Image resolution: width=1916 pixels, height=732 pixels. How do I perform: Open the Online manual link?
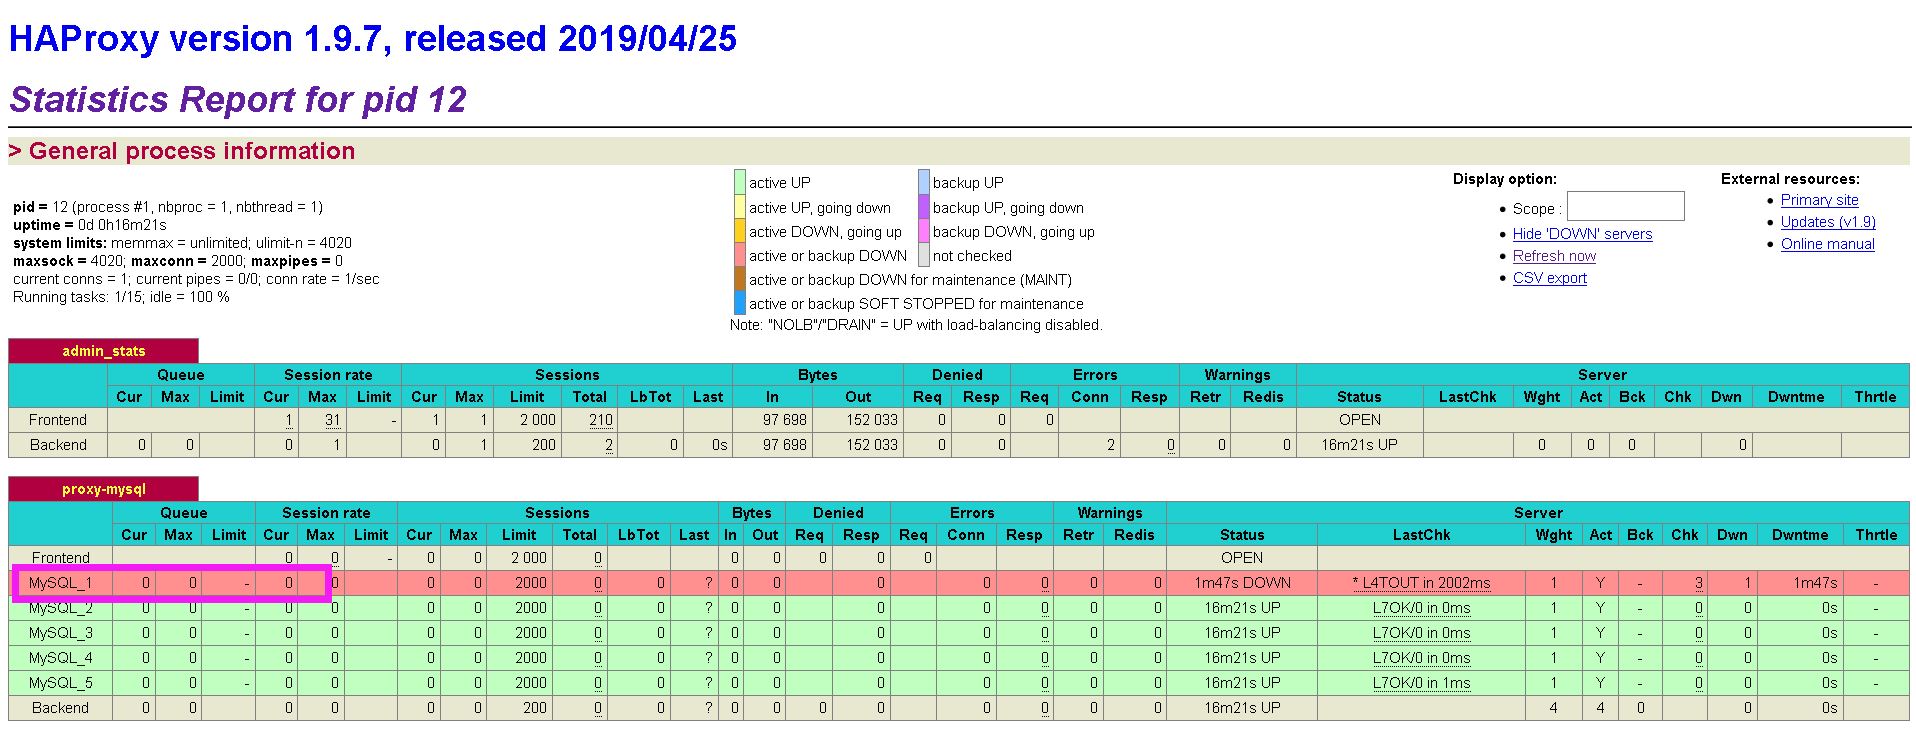[1827, 244]
